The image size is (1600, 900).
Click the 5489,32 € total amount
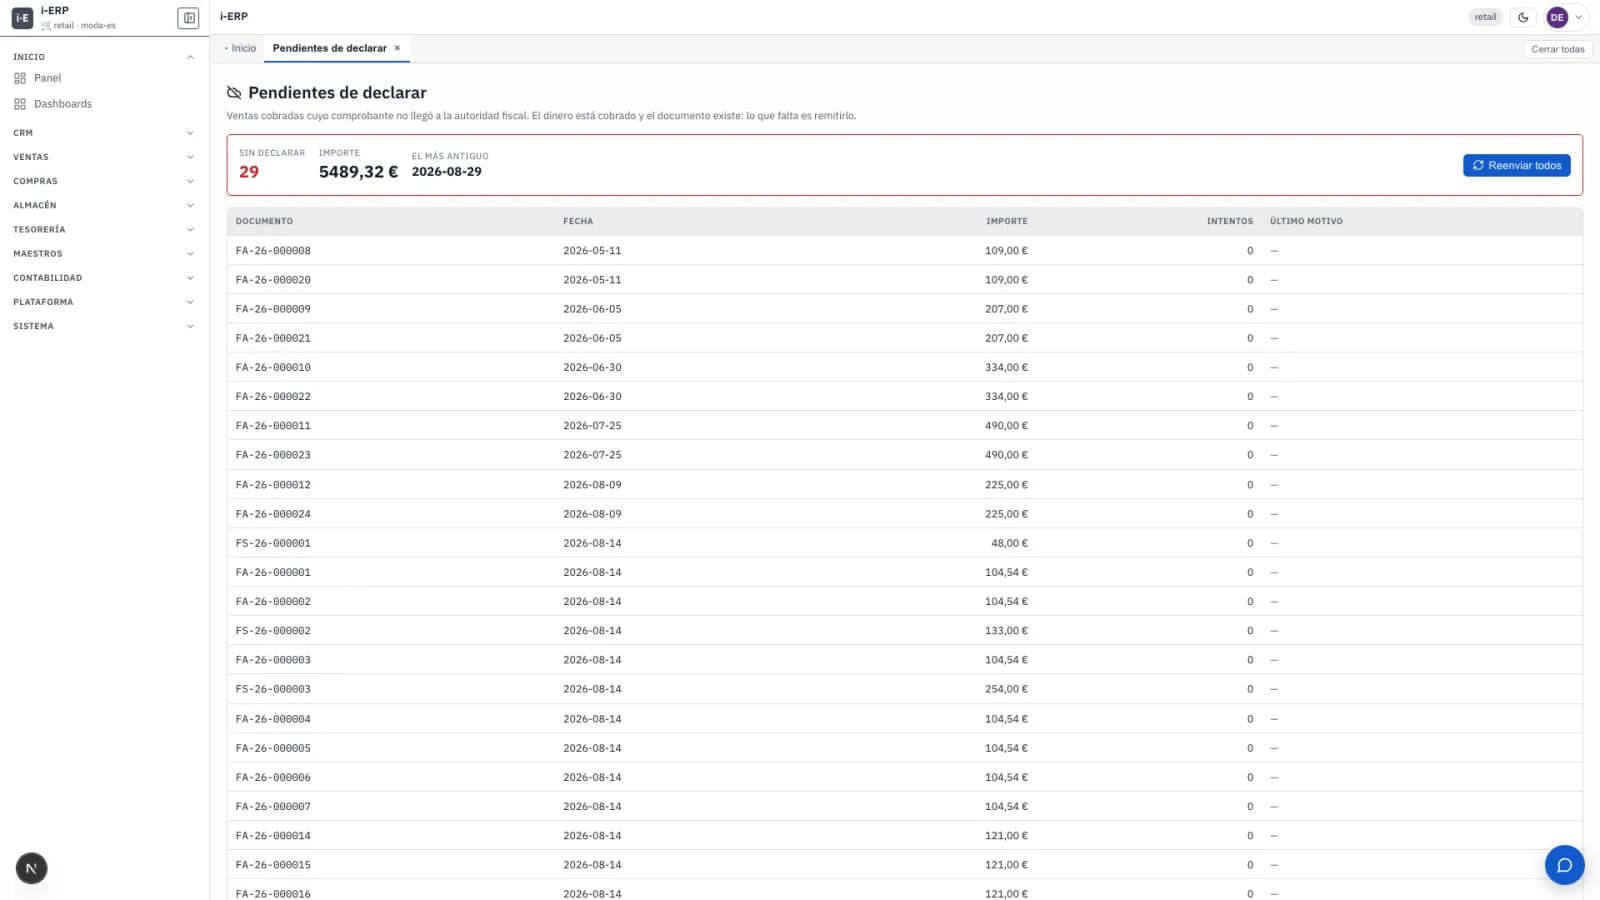(x=358, y=172)
